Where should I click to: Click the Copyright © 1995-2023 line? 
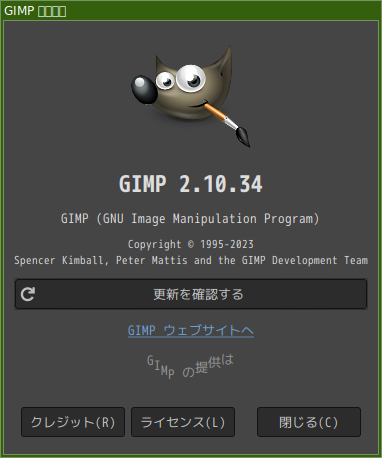click(191, 244)
